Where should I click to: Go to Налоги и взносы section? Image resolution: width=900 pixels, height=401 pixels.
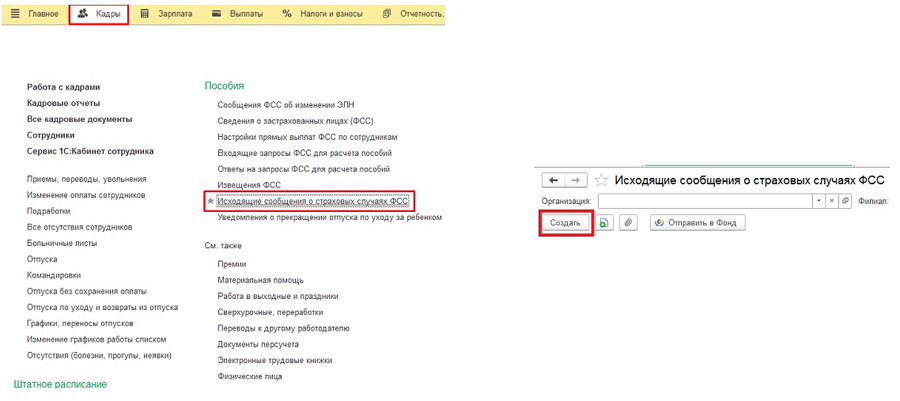pyautogui.click(x=320, y=14)
